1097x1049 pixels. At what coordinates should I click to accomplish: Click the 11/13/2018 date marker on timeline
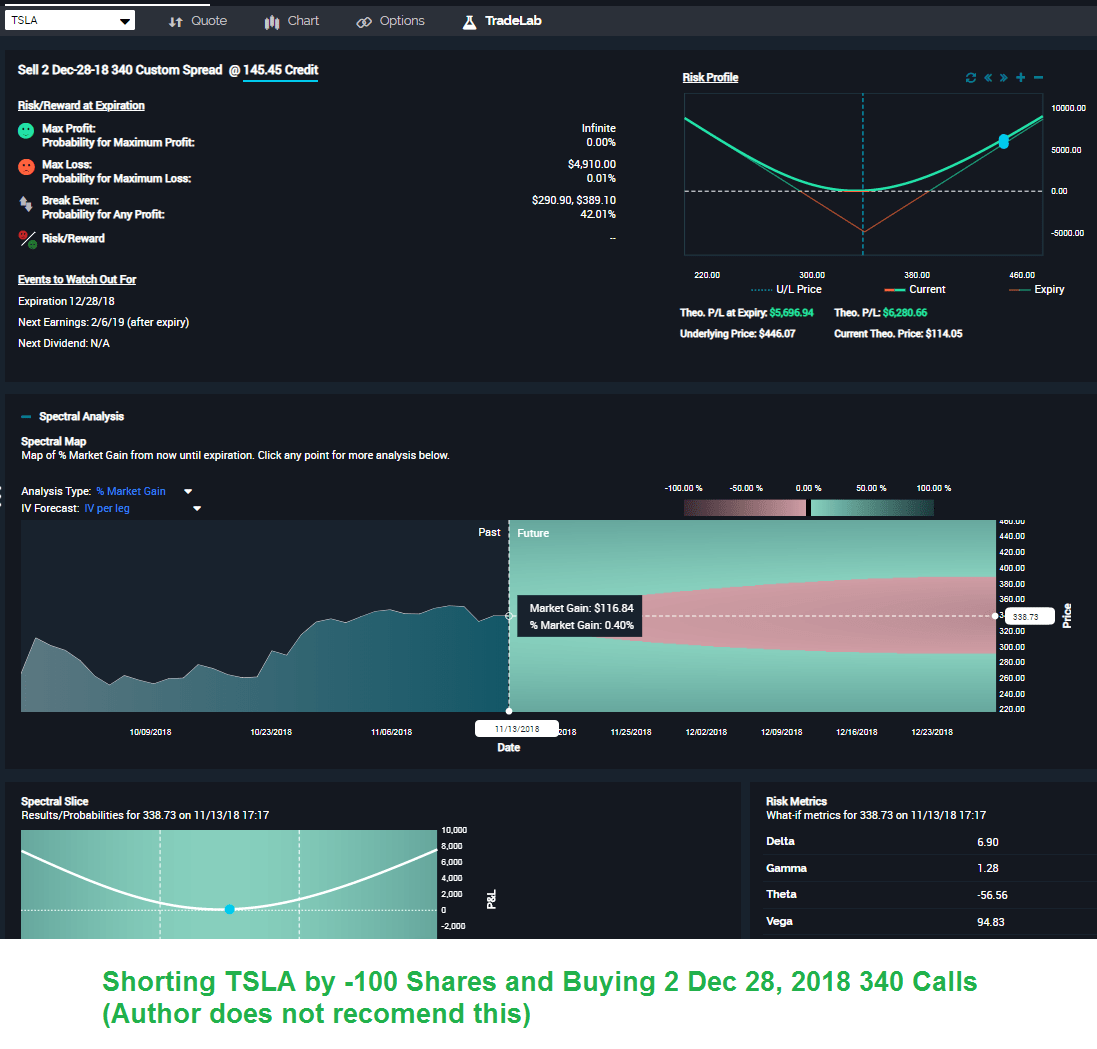tap(516, 729)
